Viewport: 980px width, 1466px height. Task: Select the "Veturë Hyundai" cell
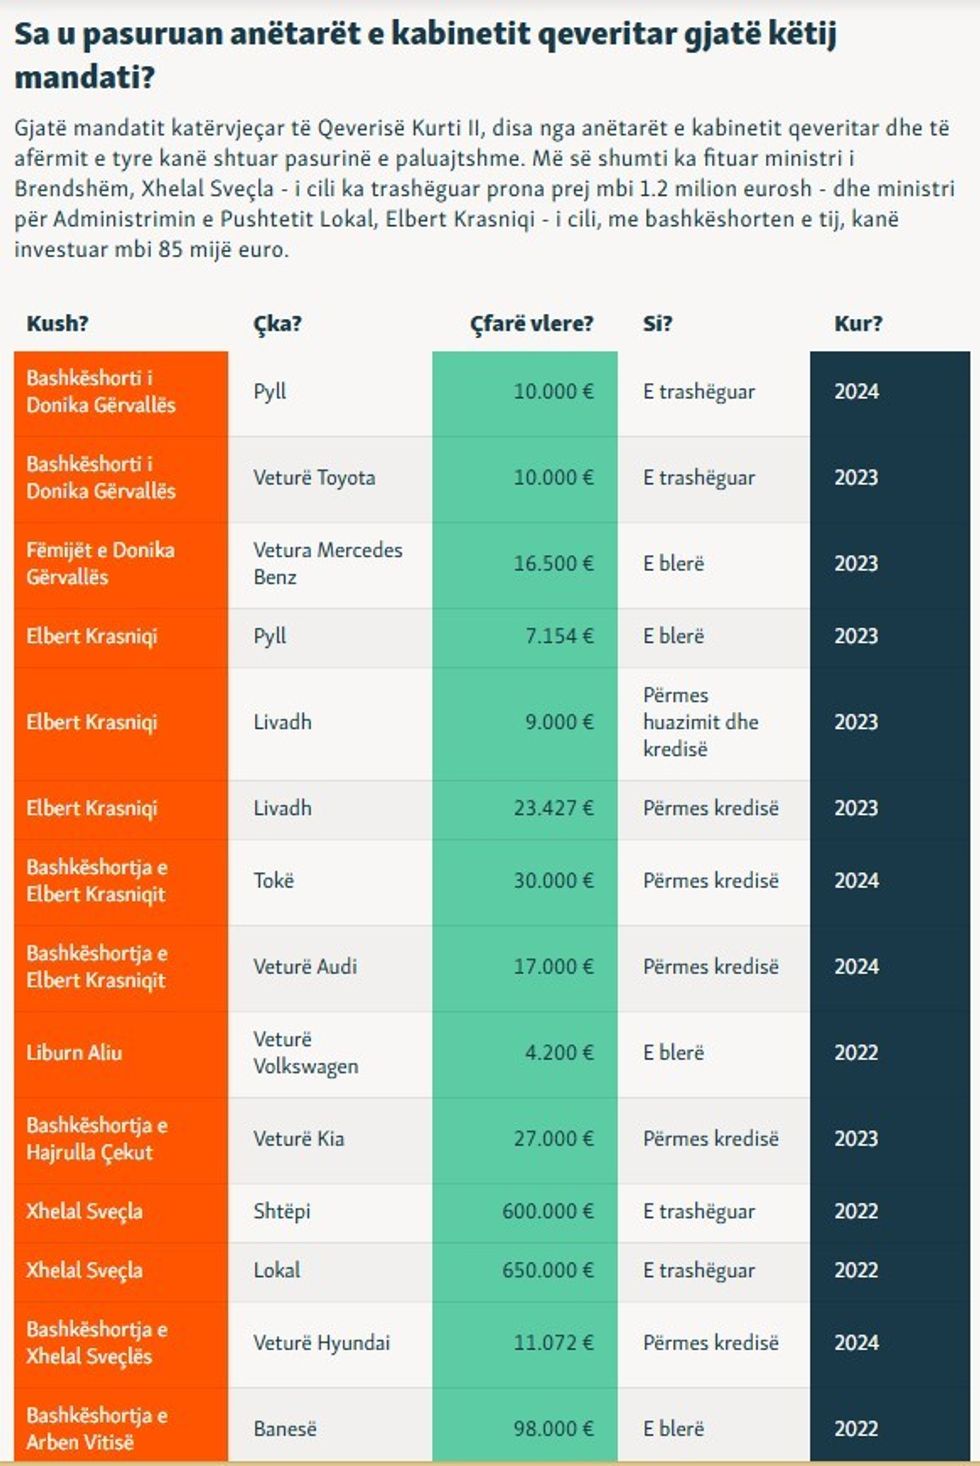pyautogui.click(x=321, y=1343)
